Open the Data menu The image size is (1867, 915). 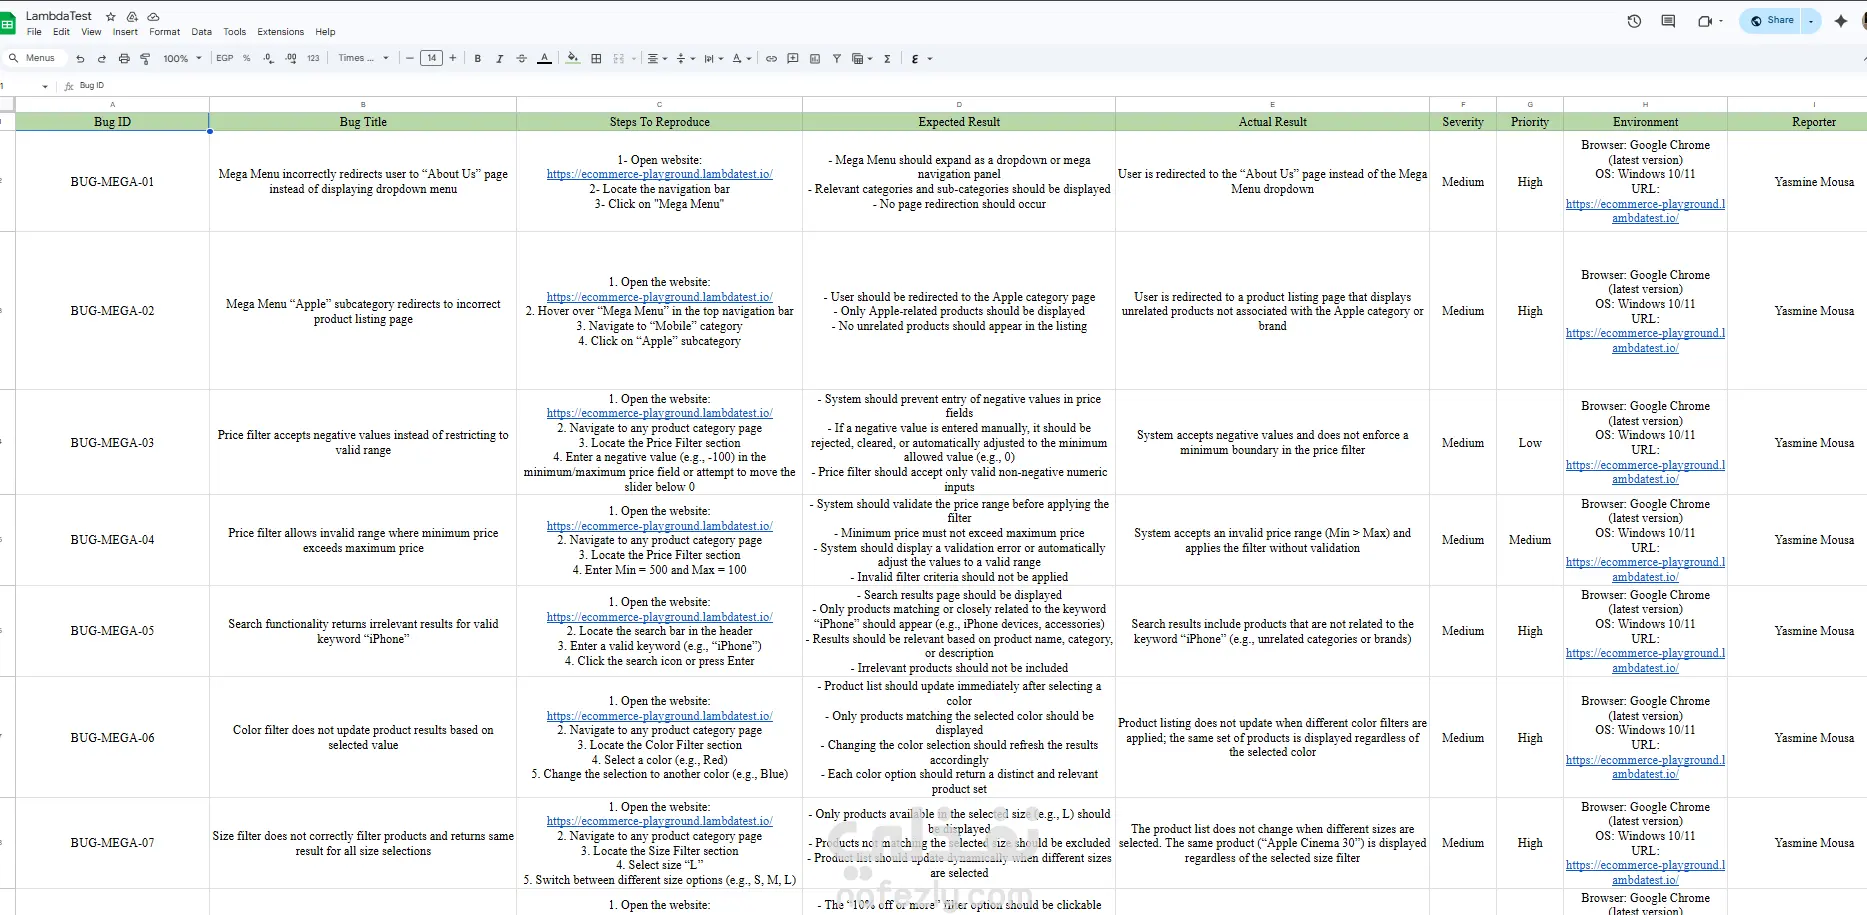coord(201,32)
